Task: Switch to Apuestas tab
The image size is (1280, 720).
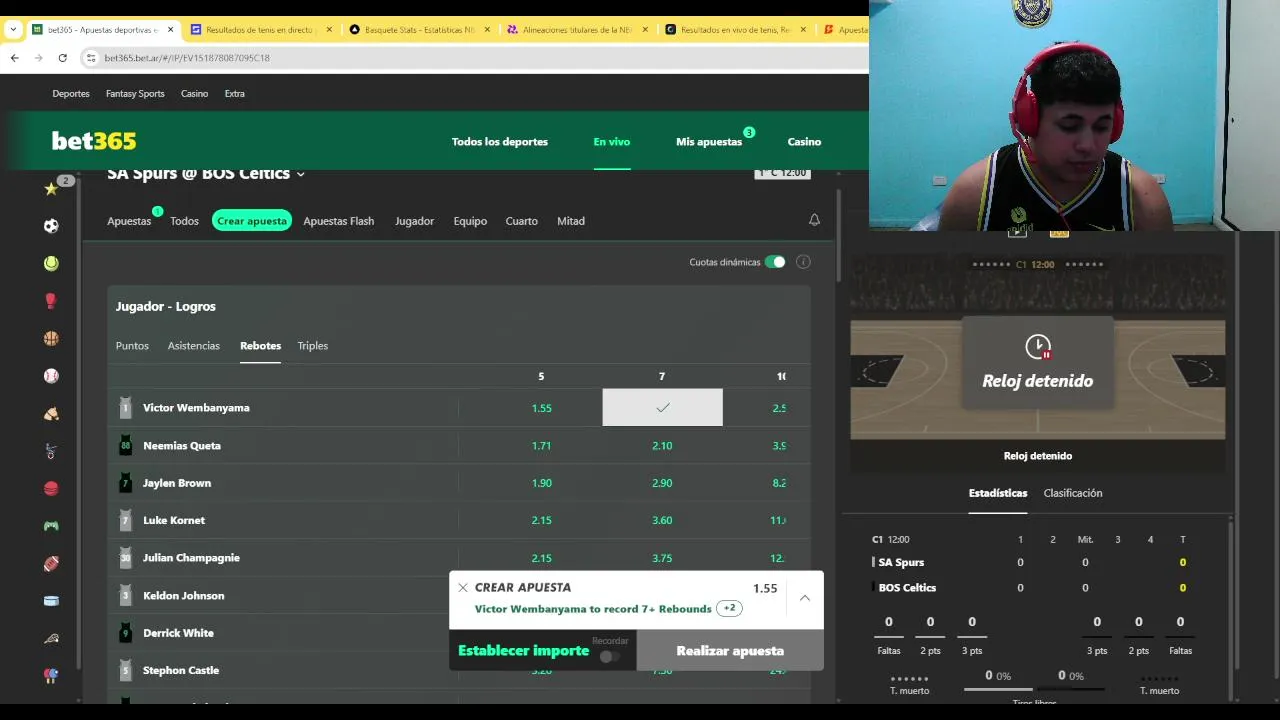Action: 129,221
